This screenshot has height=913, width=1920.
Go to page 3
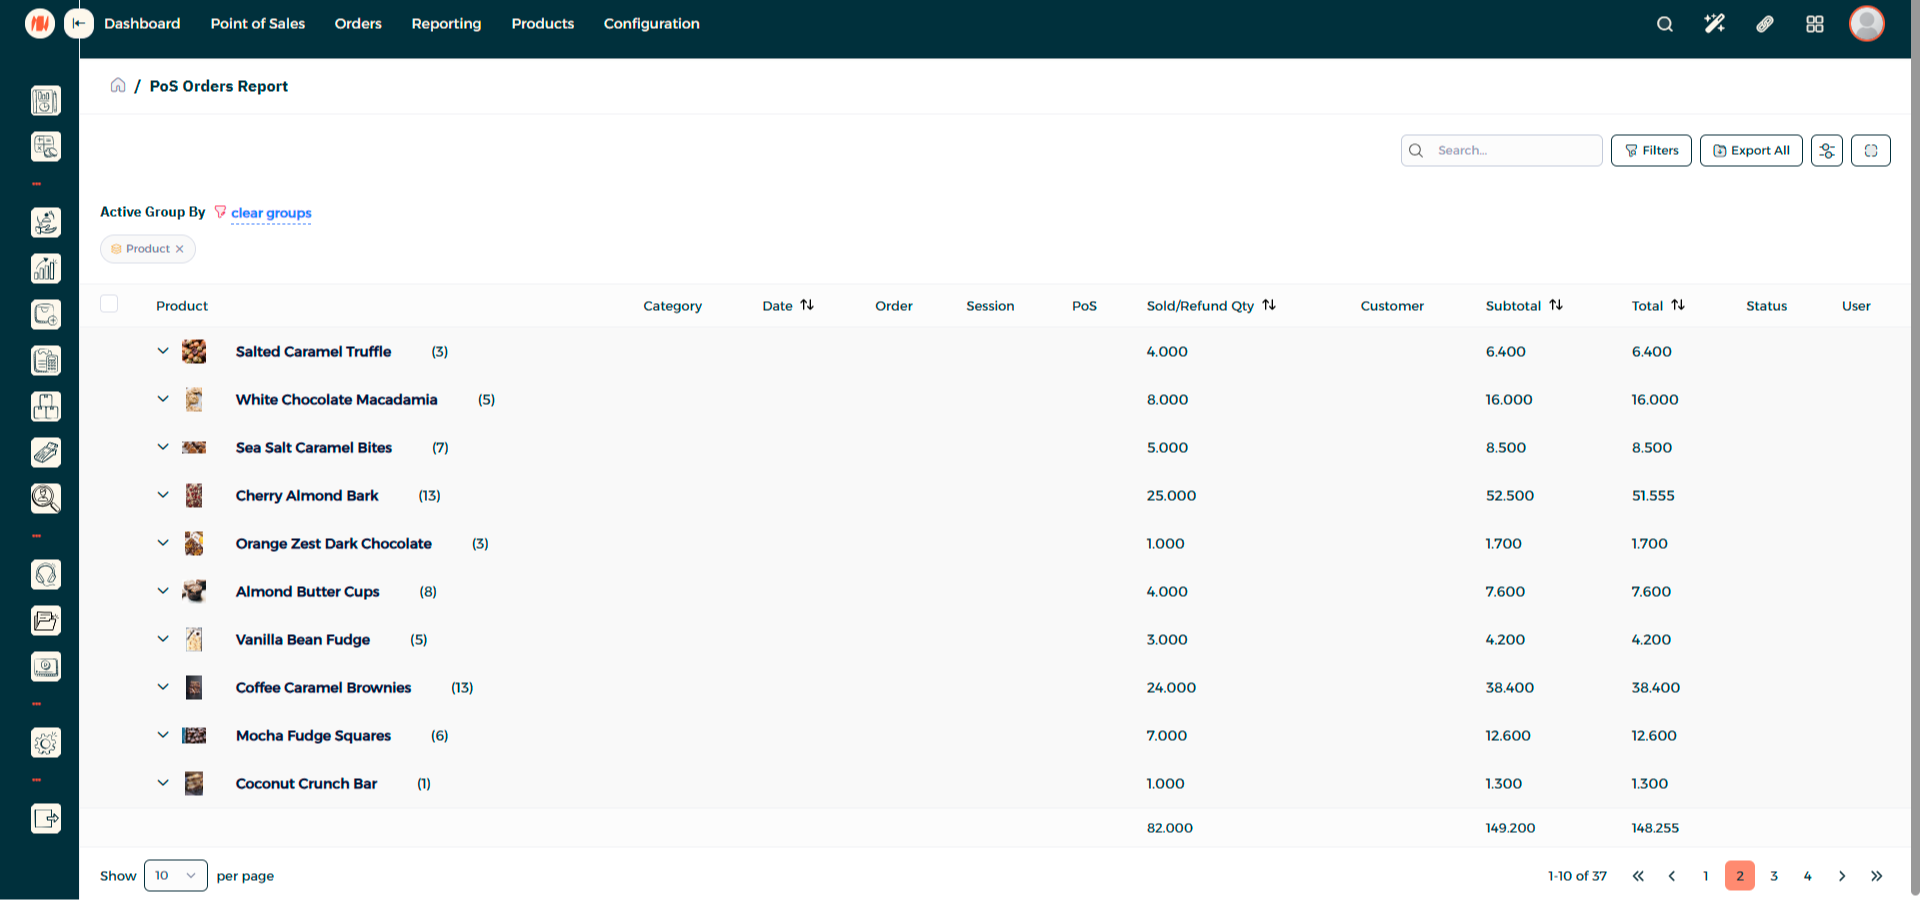click(x=1774, y=876)
